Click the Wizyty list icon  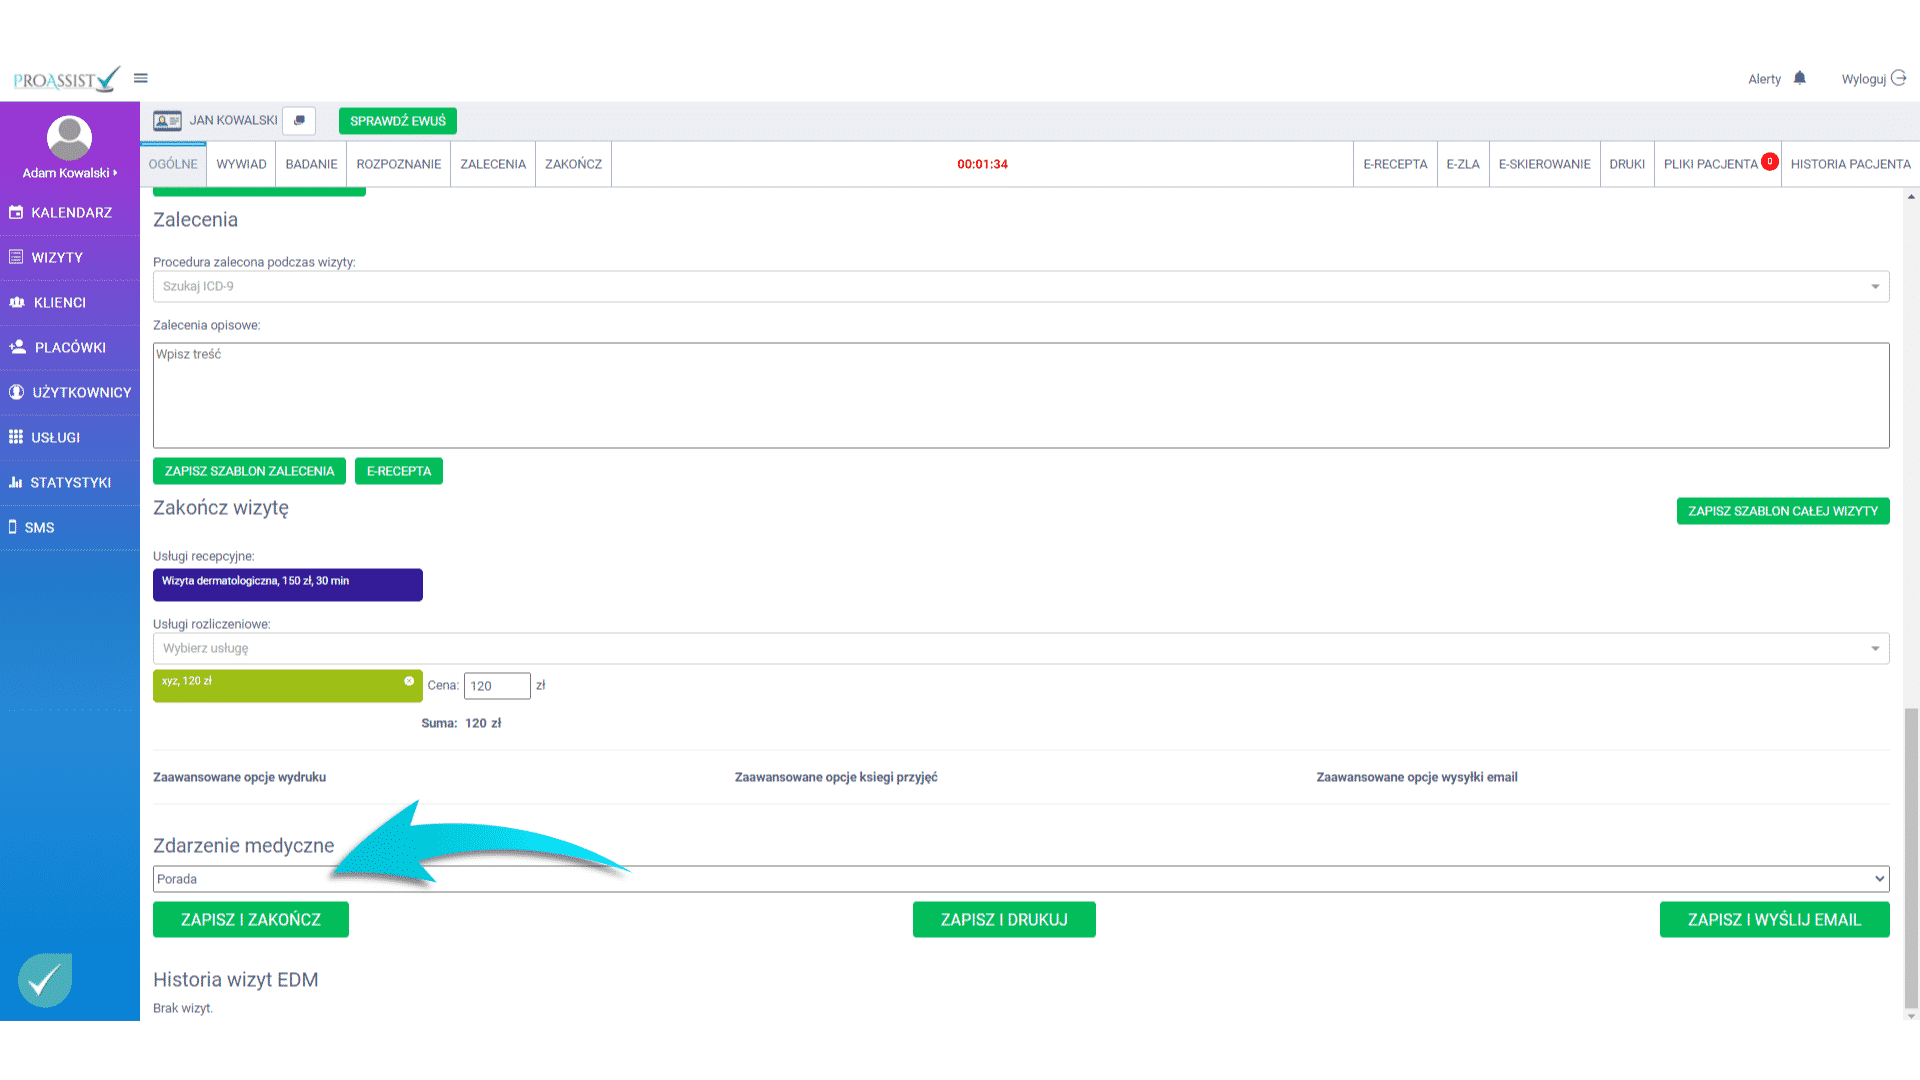[x=16, y=257]
